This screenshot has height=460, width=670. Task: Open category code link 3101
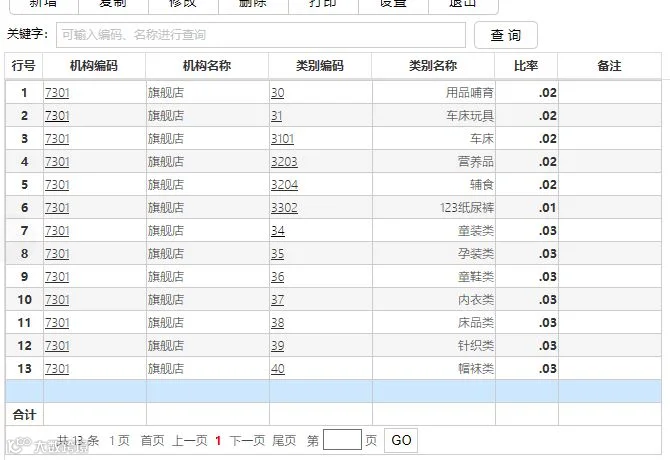pyautogui.click(x=282, y=139)
